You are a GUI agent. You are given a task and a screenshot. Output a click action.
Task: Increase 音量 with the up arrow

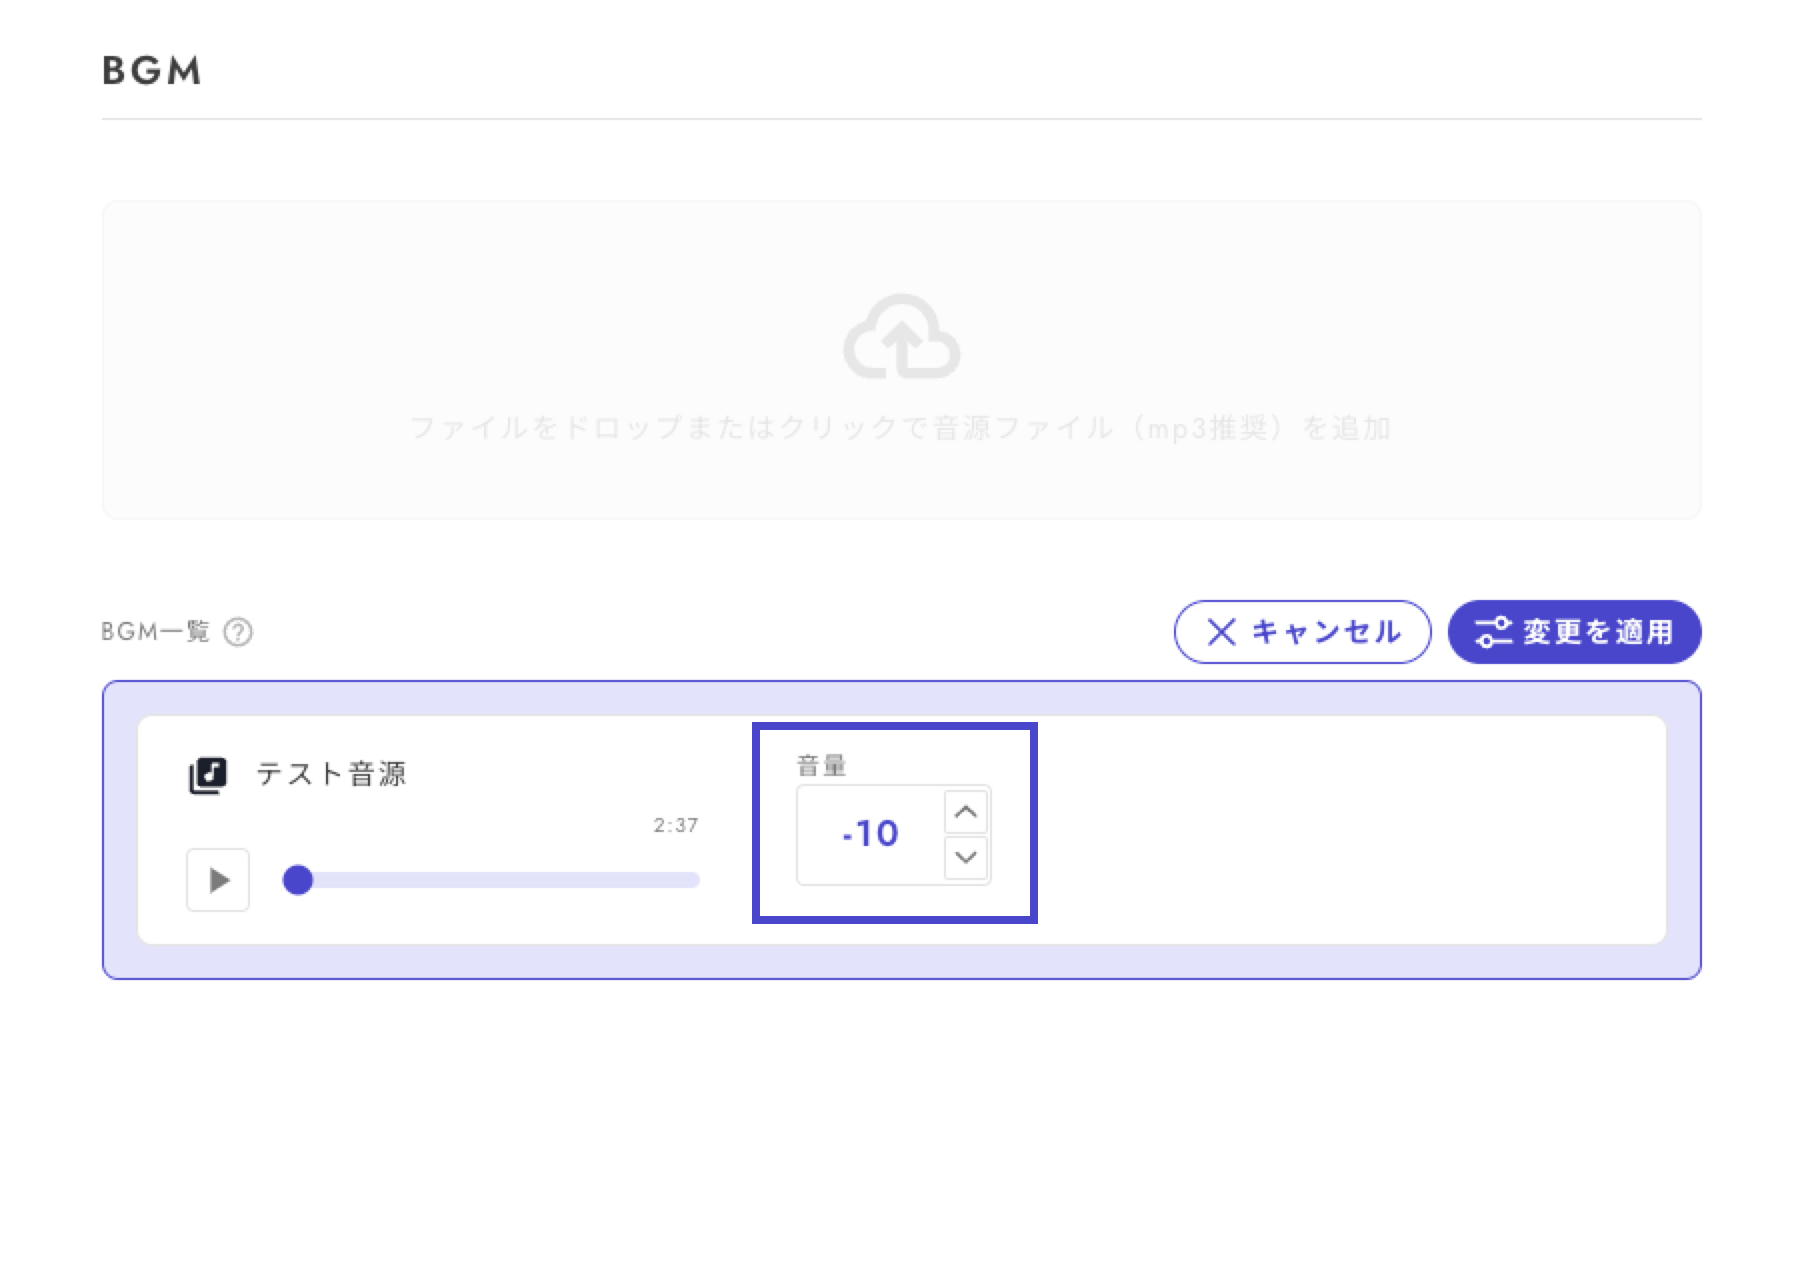966,812
